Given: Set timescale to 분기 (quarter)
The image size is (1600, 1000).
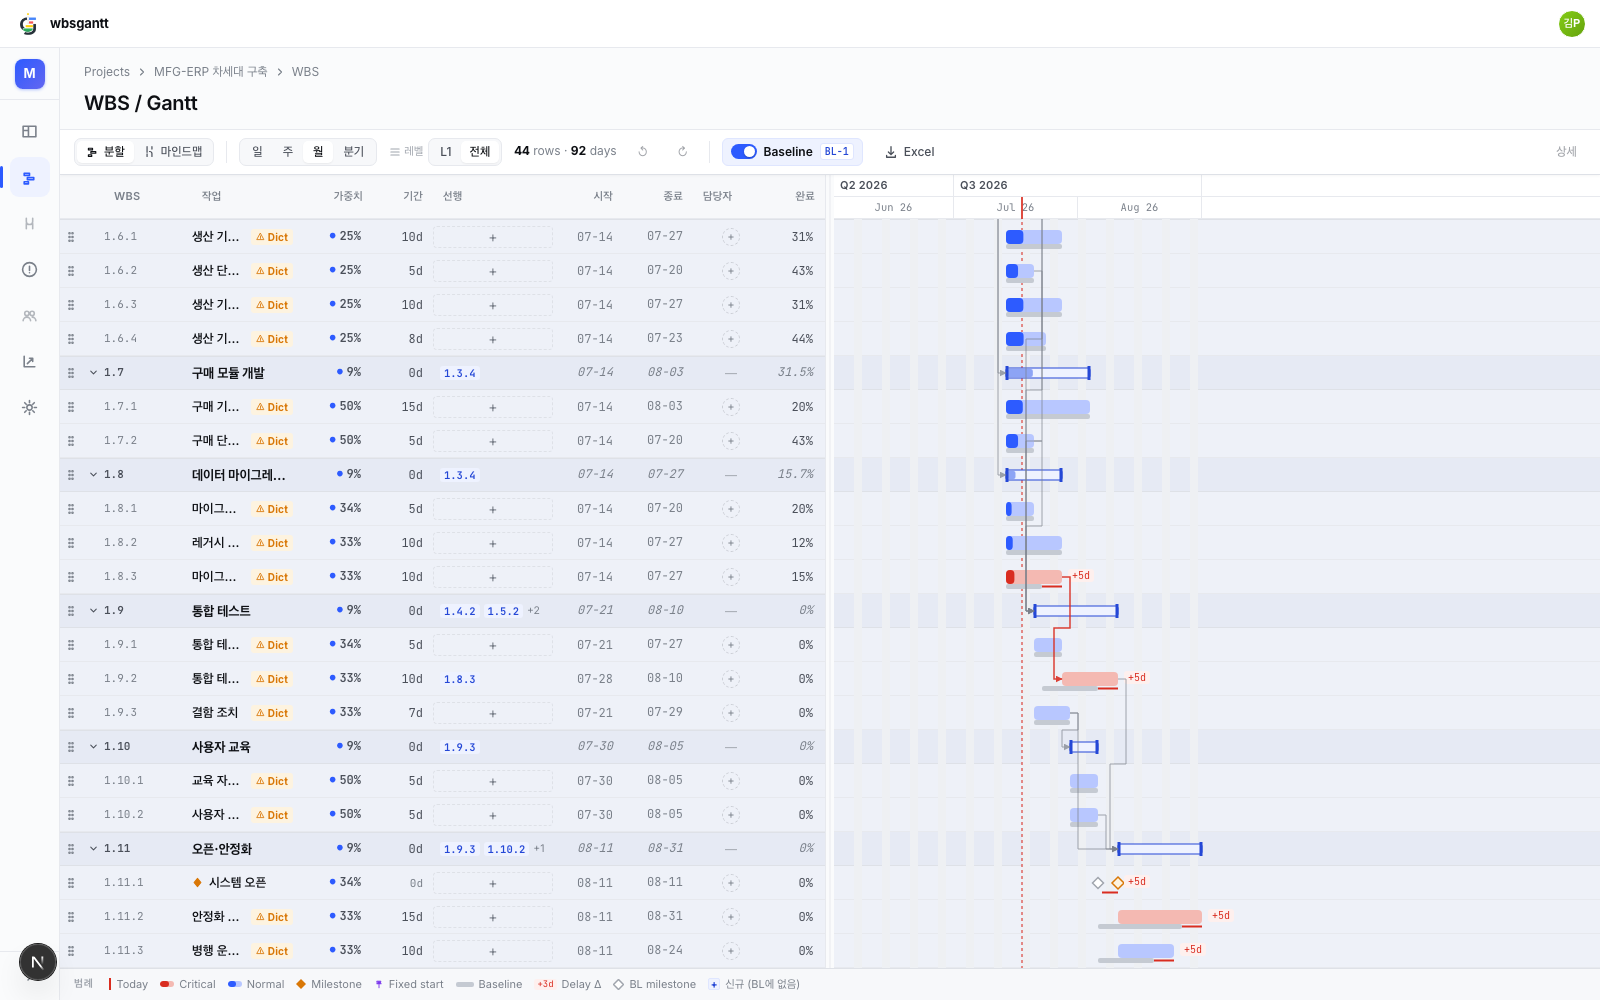Looking at the screenshot, I should 354,152.
